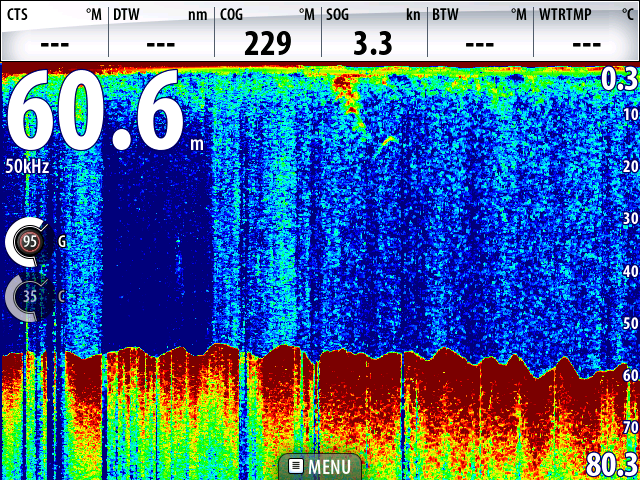Select the WTRTMP water temperature field

coord(586,31)
